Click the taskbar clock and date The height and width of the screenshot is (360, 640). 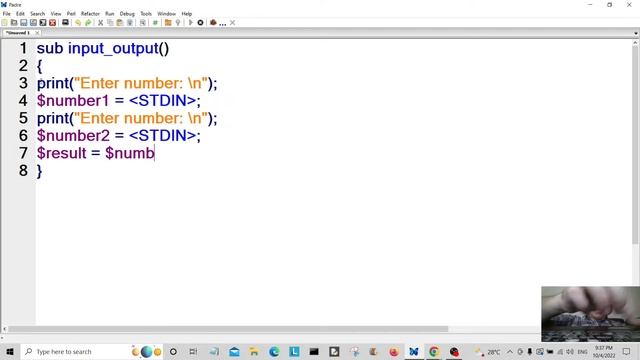click(604, 351)
